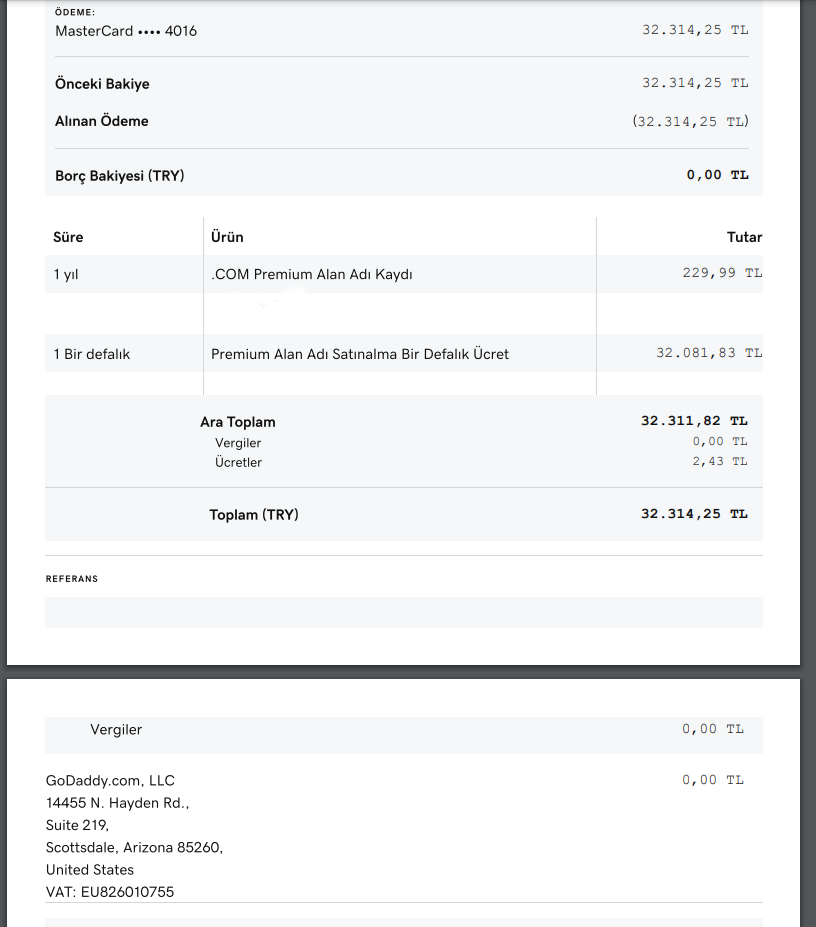Select the VAT: EU826010755 text
This screenshot has width=816, height=927.
110,892
